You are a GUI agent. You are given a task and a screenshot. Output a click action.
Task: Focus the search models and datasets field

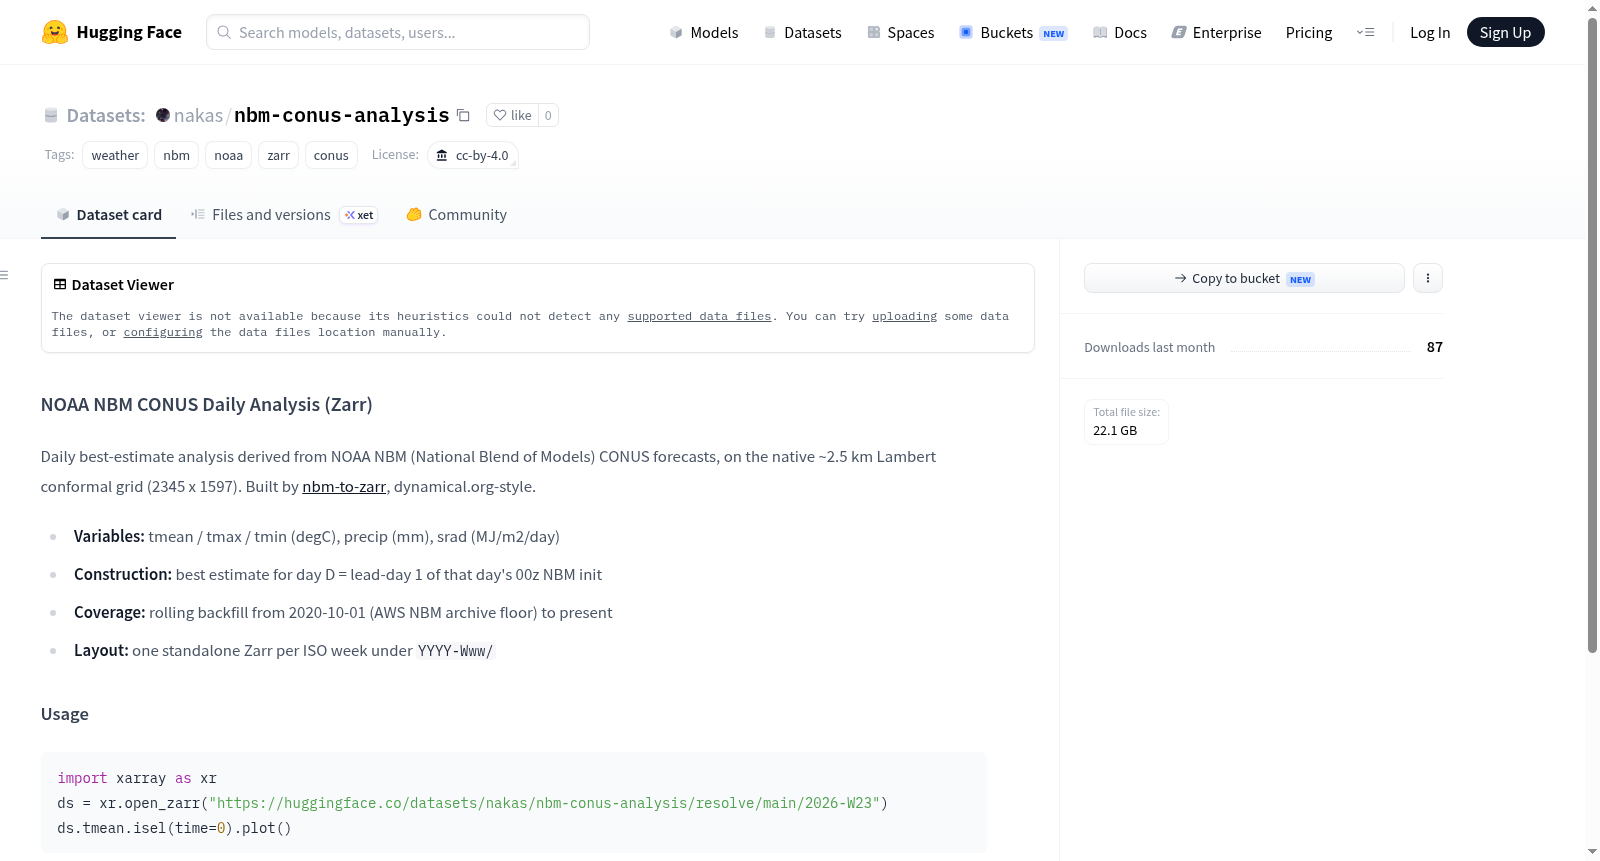[398, 32]
